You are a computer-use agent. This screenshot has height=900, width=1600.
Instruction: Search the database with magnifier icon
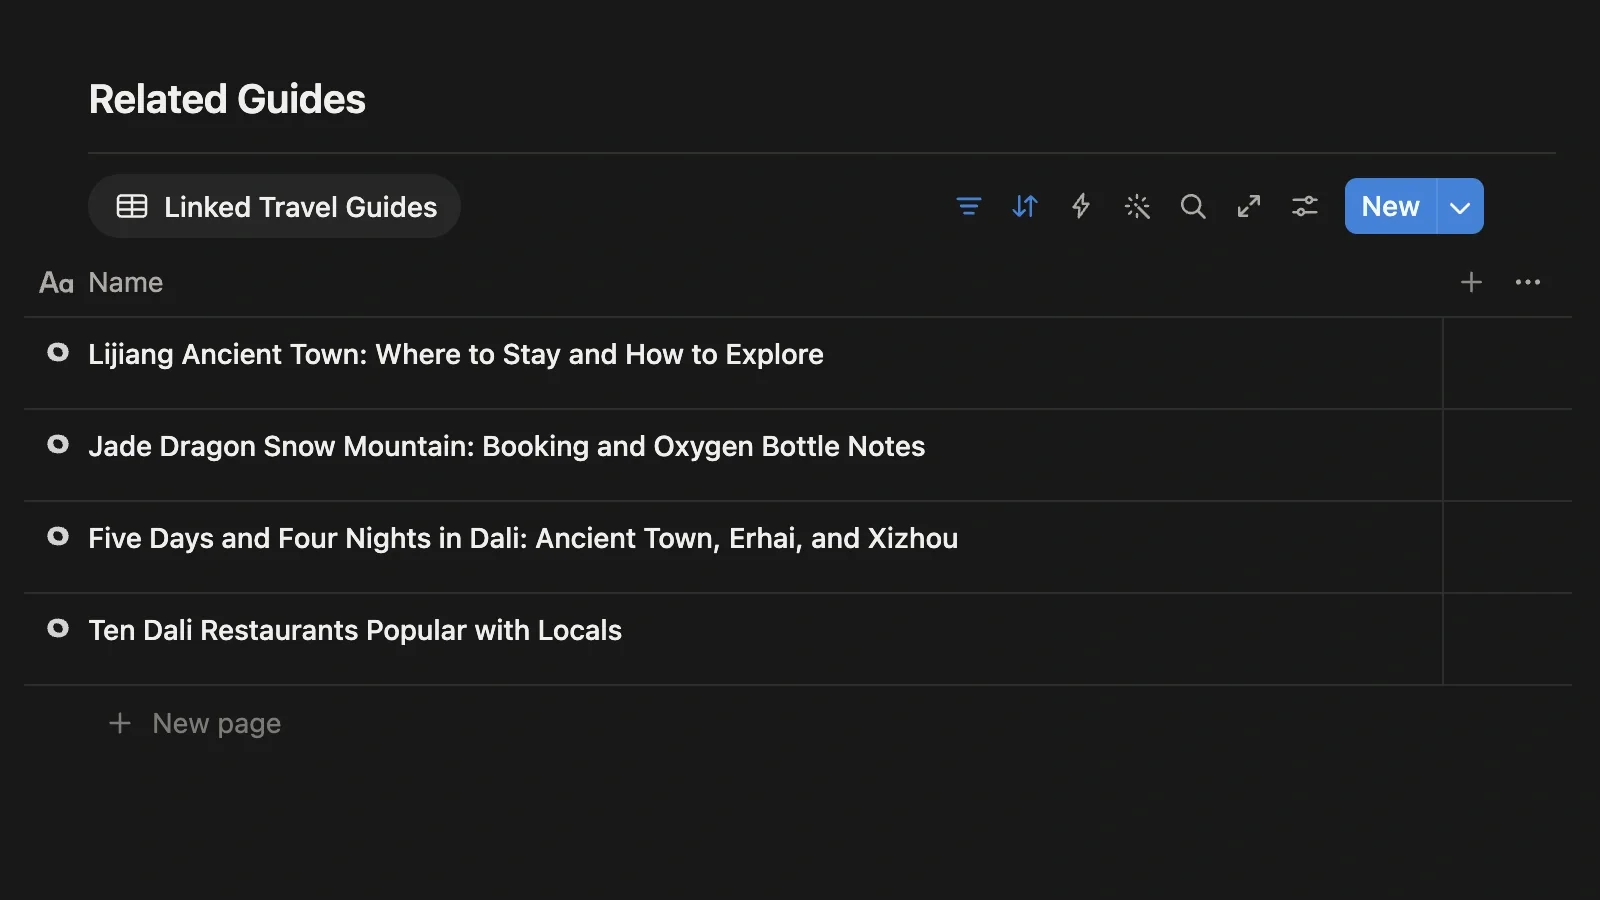1193,206
